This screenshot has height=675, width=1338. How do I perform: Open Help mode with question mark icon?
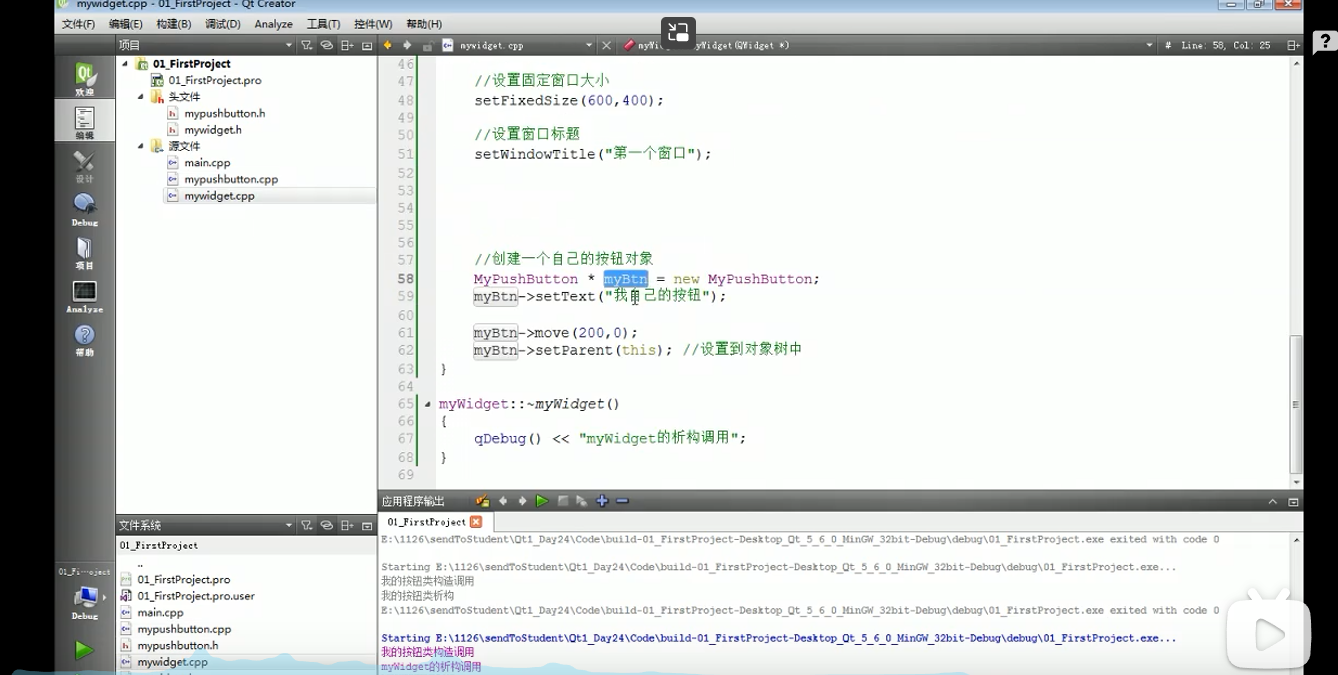point(85,340)
